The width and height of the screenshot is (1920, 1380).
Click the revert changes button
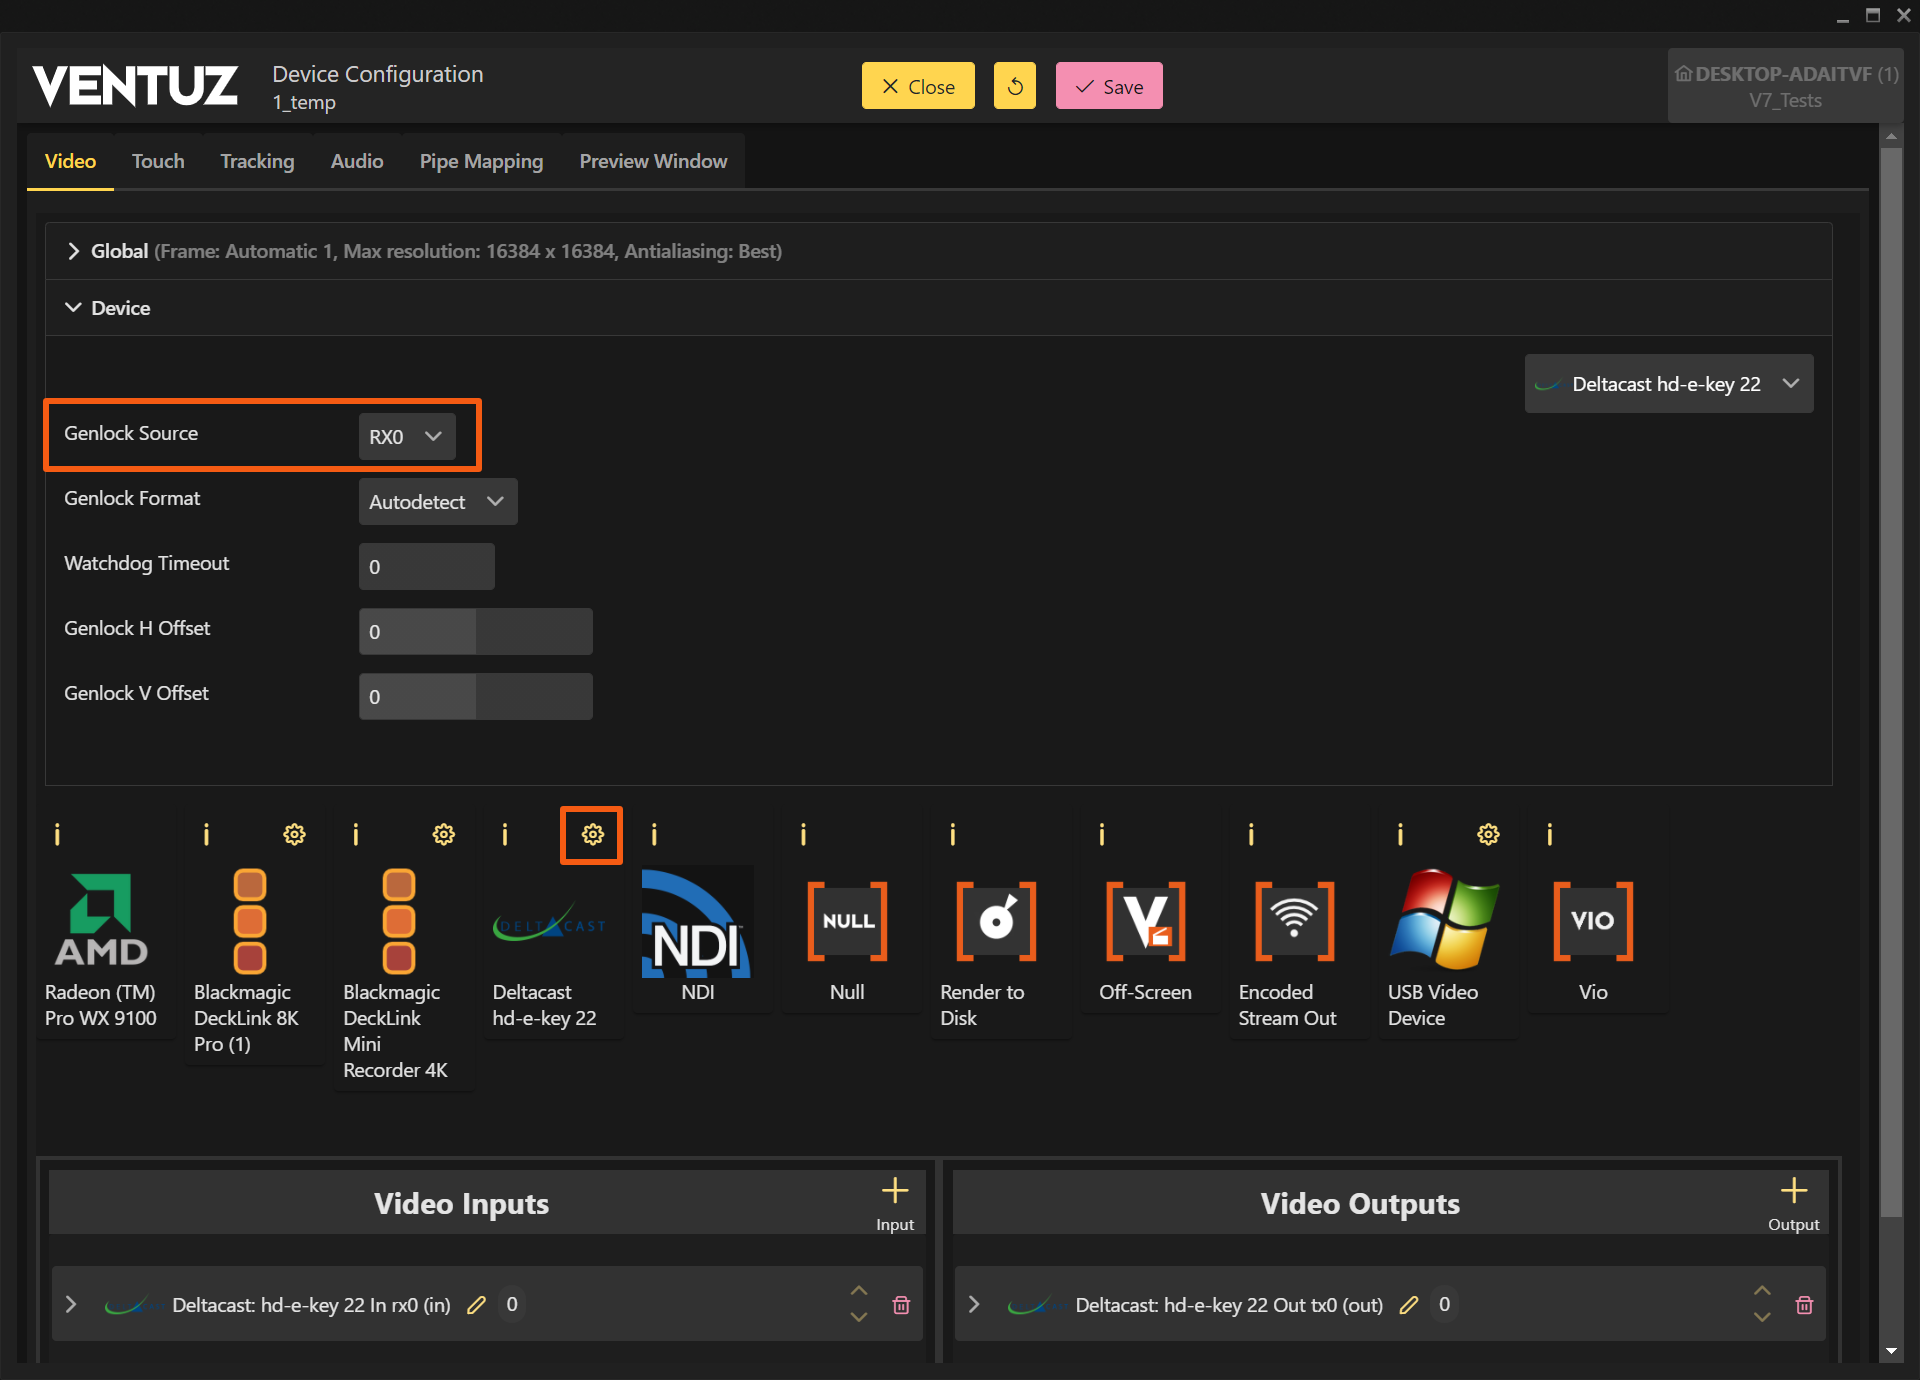click(1014, 86)
